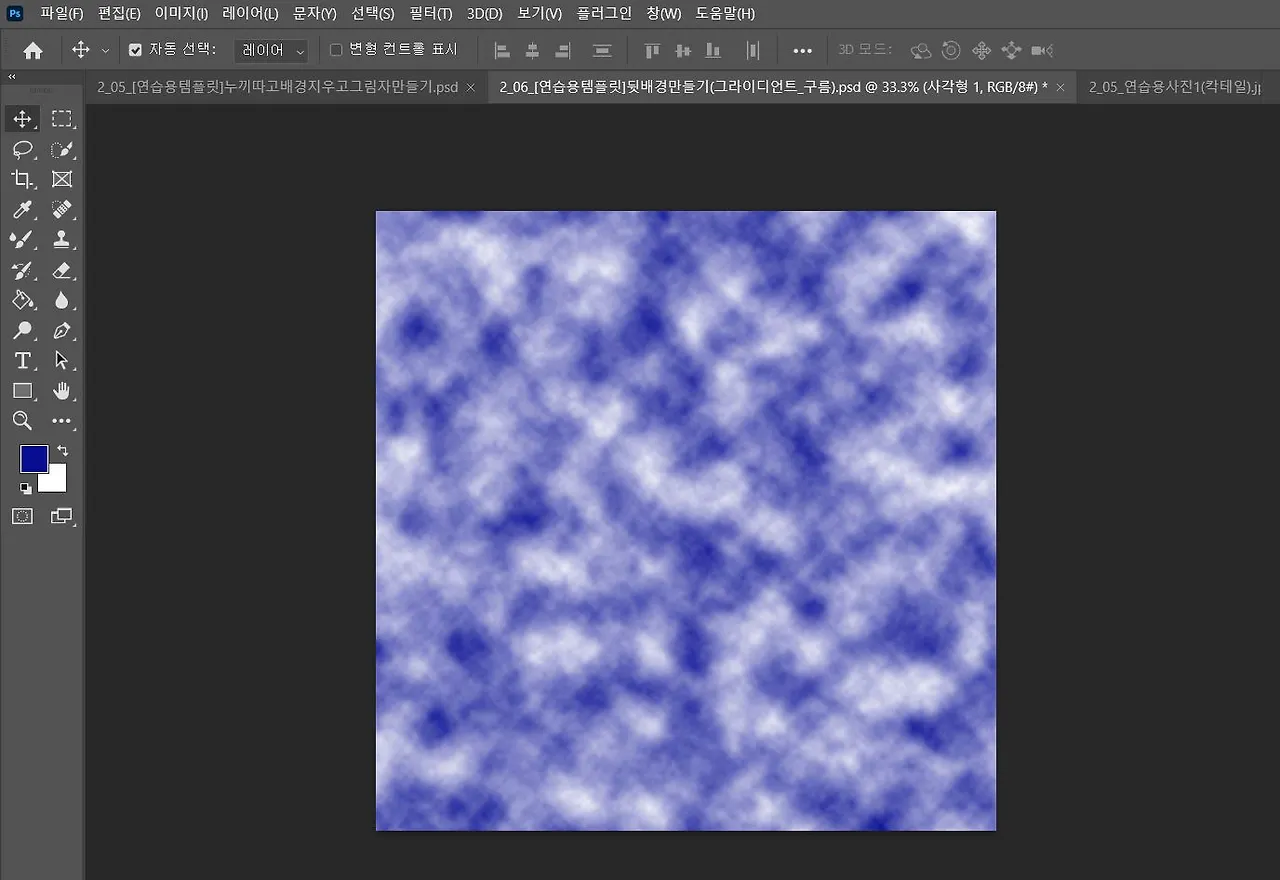The height and width of the screenshot is (880, 1280).
Task: Select the Eraser tool
Action: coord(62,270)
